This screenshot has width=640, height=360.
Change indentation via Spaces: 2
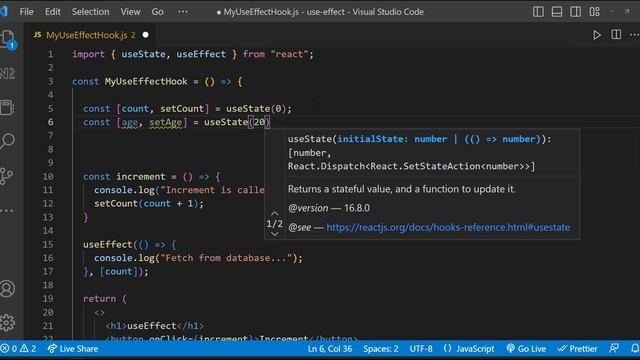click(x=381, y=349)
